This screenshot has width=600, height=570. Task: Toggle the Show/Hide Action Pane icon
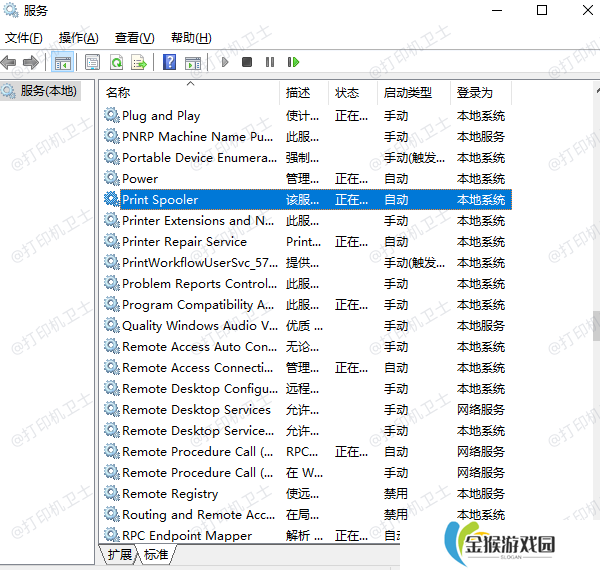click(x=192, y=62)
